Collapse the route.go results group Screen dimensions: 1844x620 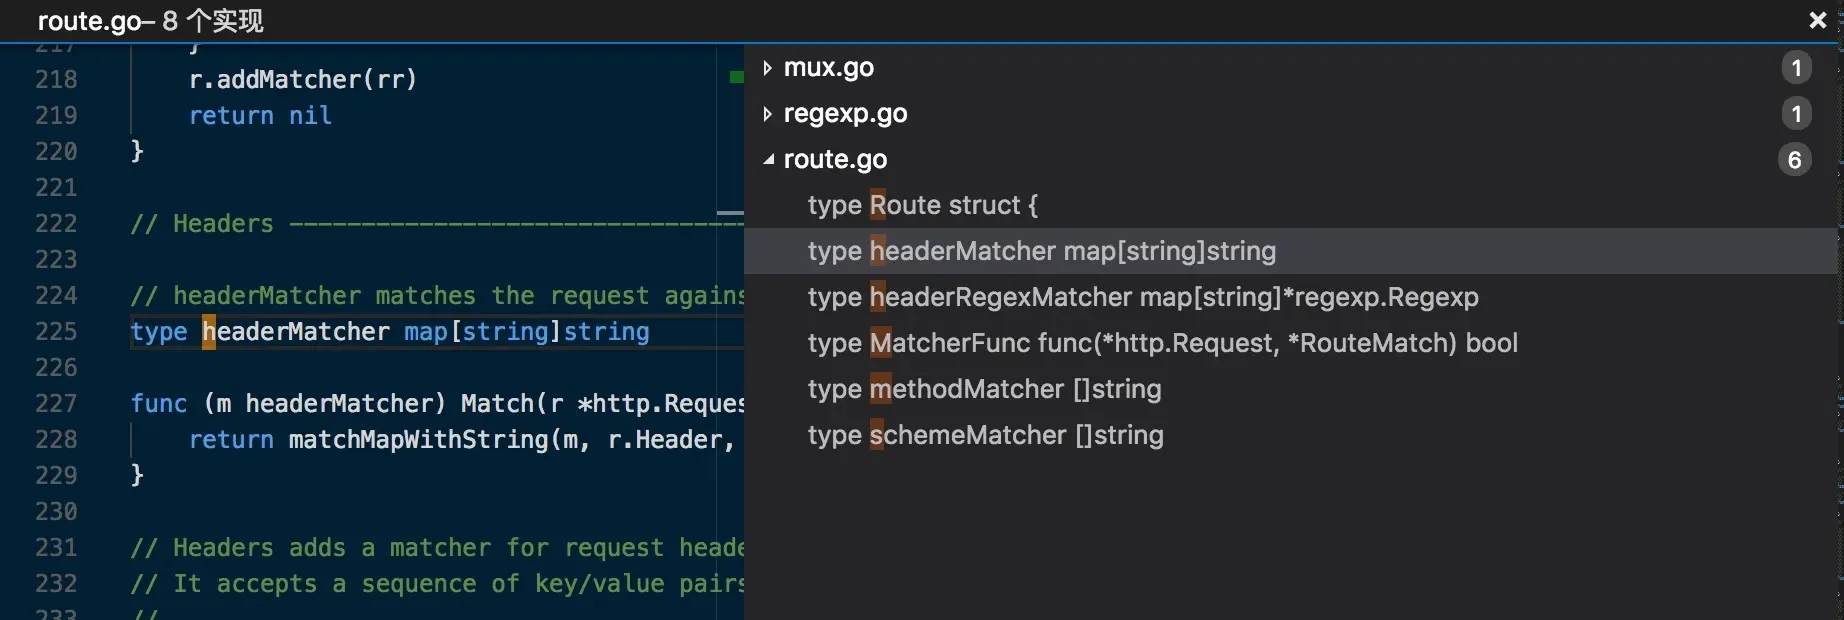[767, 160]
